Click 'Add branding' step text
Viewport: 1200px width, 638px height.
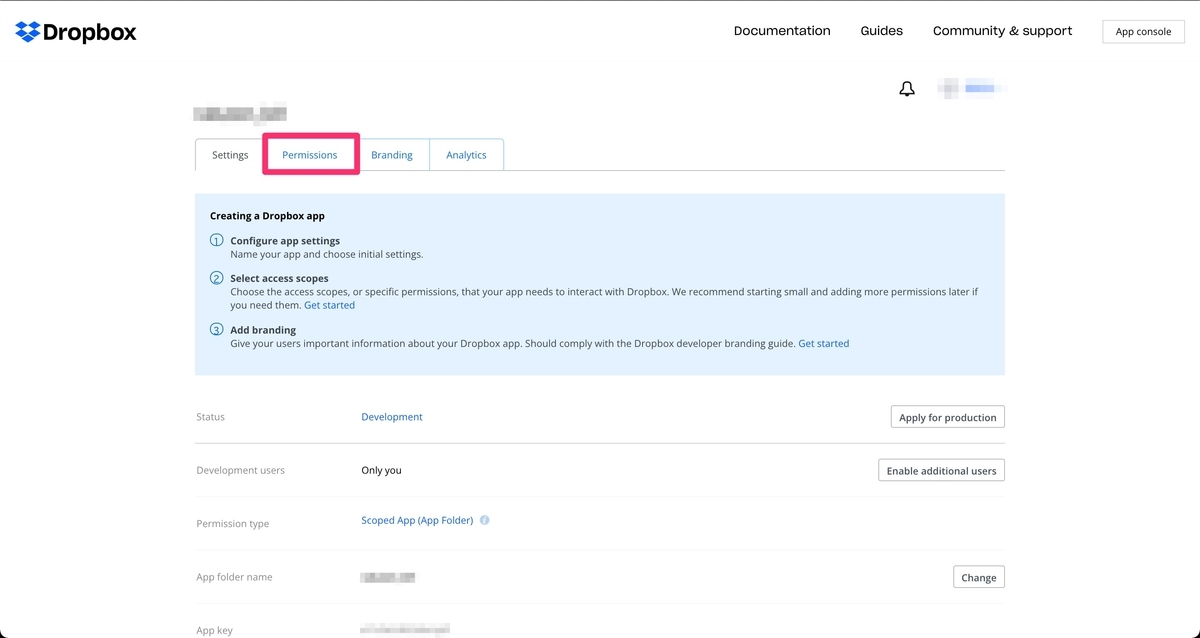(263, 330)
